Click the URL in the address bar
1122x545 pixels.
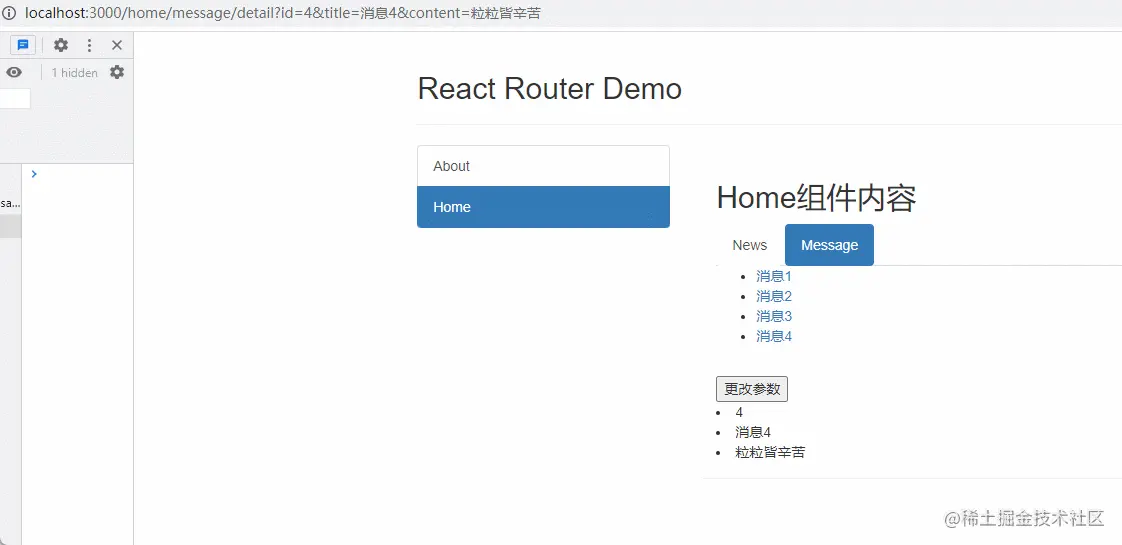[283, 14]
